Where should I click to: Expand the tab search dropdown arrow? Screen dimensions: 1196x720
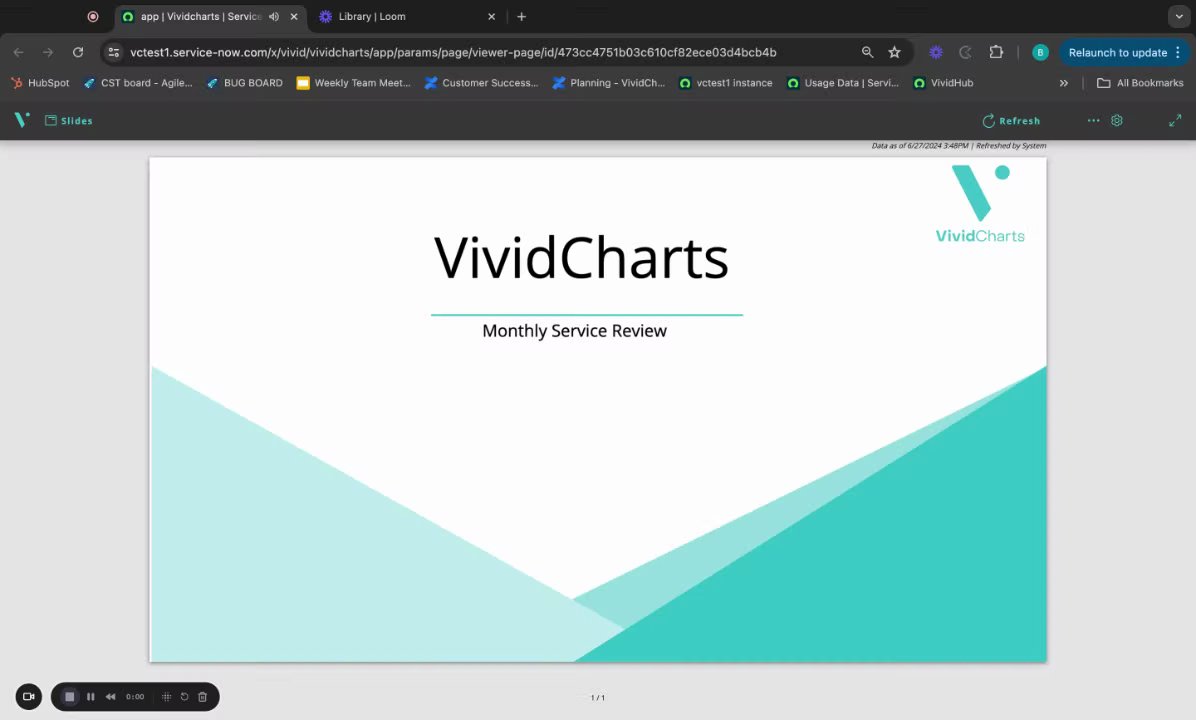tap(1178, 16)
